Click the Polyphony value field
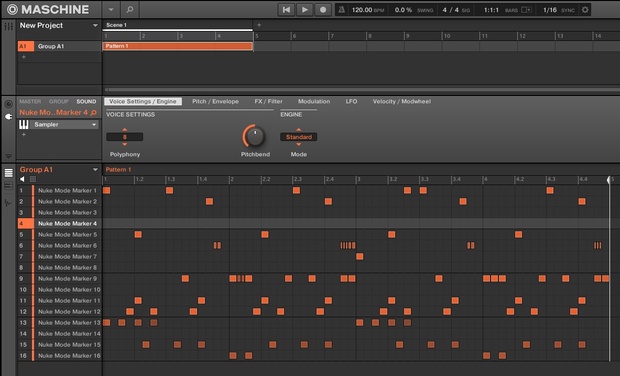 click(125, 137)
